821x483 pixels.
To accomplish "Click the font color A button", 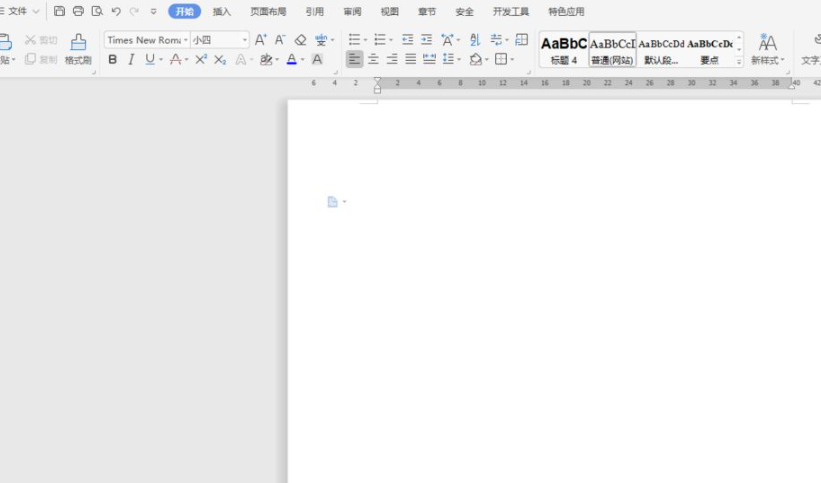I will pos(291,60).
